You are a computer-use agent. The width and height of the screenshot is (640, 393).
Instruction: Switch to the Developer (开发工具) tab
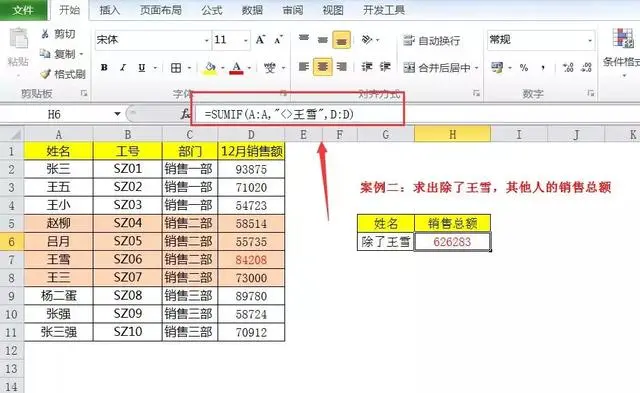[x=384, y=10]
